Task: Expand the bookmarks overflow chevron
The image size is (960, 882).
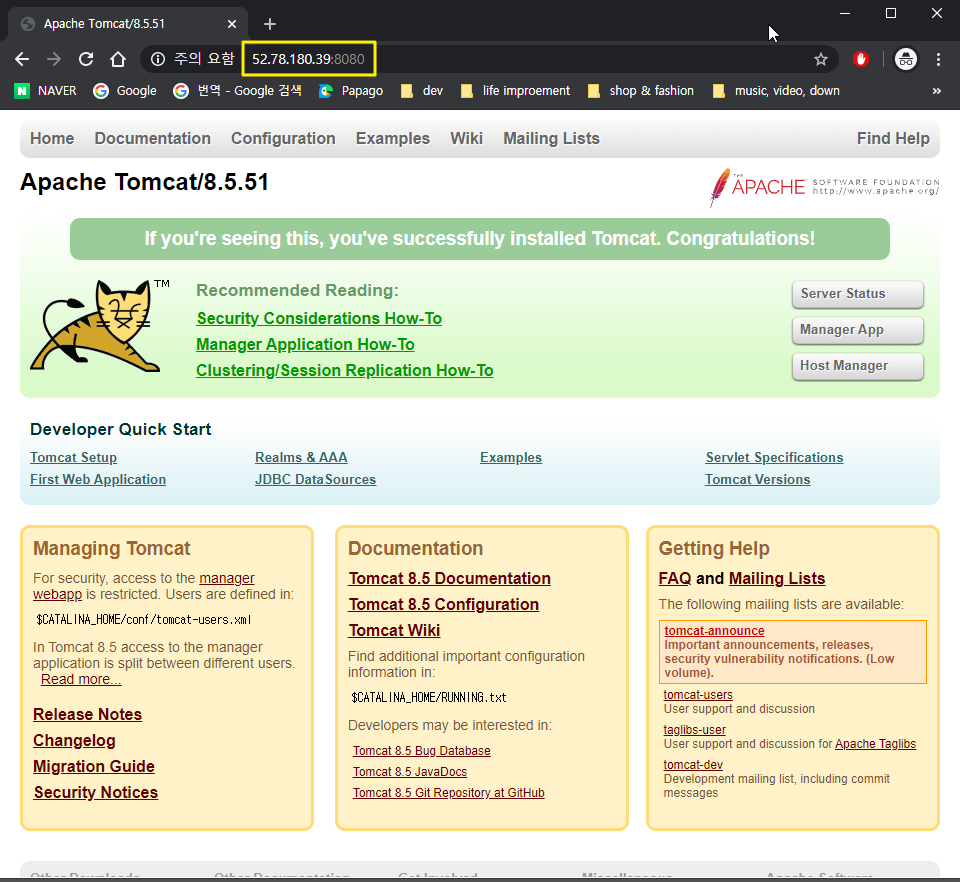Action: click(936, 91)
